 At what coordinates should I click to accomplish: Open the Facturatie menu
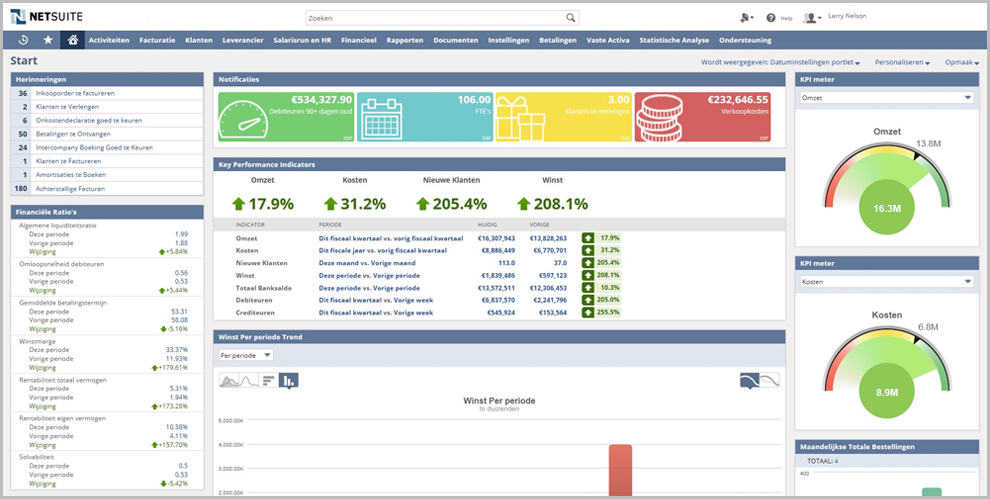tap(157, 40)
